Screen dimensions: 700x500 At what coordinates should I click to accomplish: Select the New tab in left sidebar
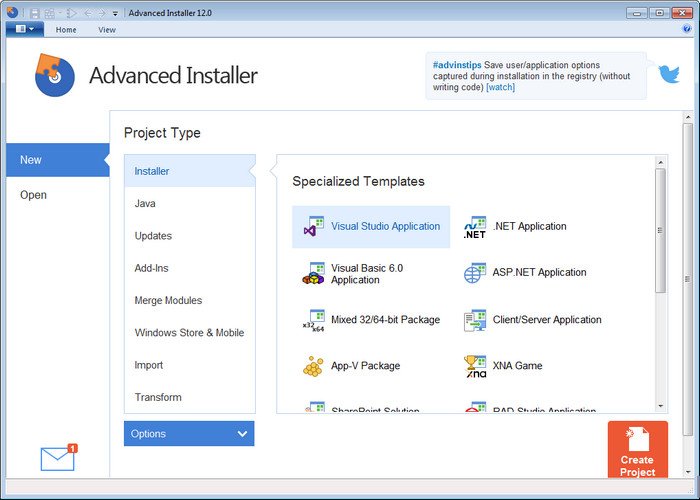coord(58,160)
